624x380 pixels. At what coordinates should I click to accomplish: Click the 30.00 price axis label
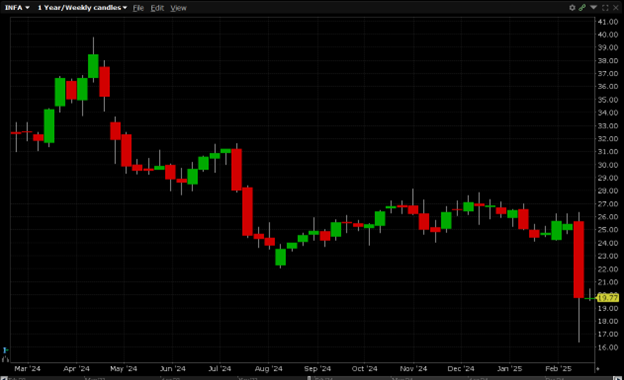(608, 165)
